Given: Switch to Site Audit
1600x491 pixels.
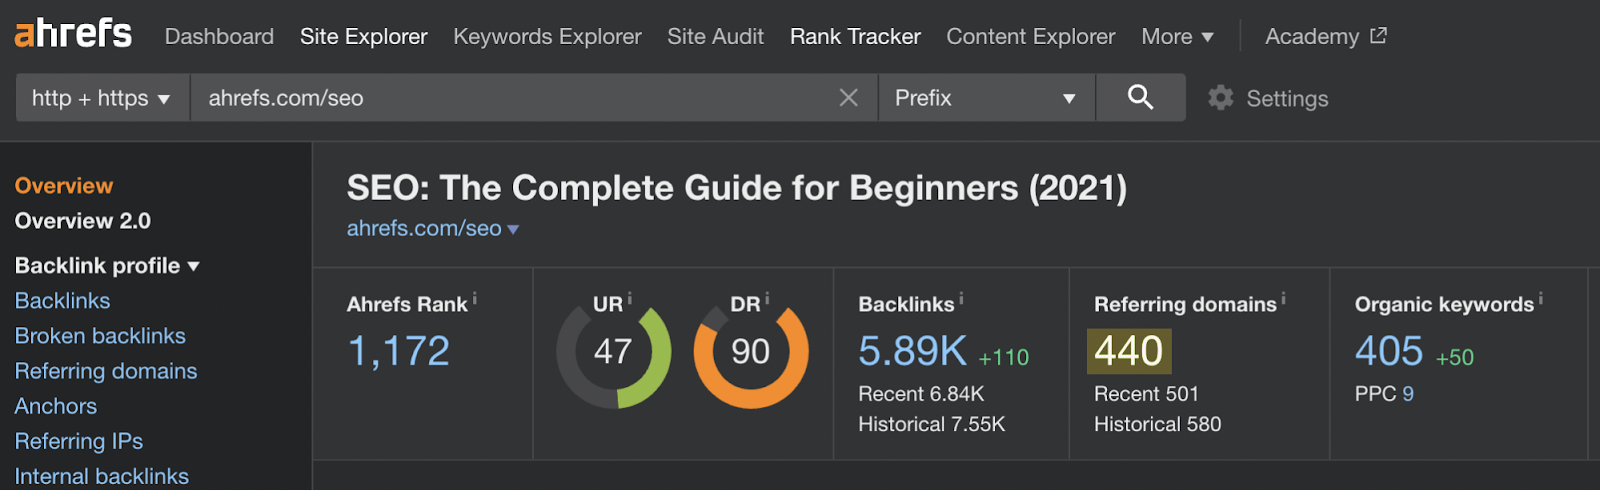Looking at the screenshot, I should pos(715,37).
